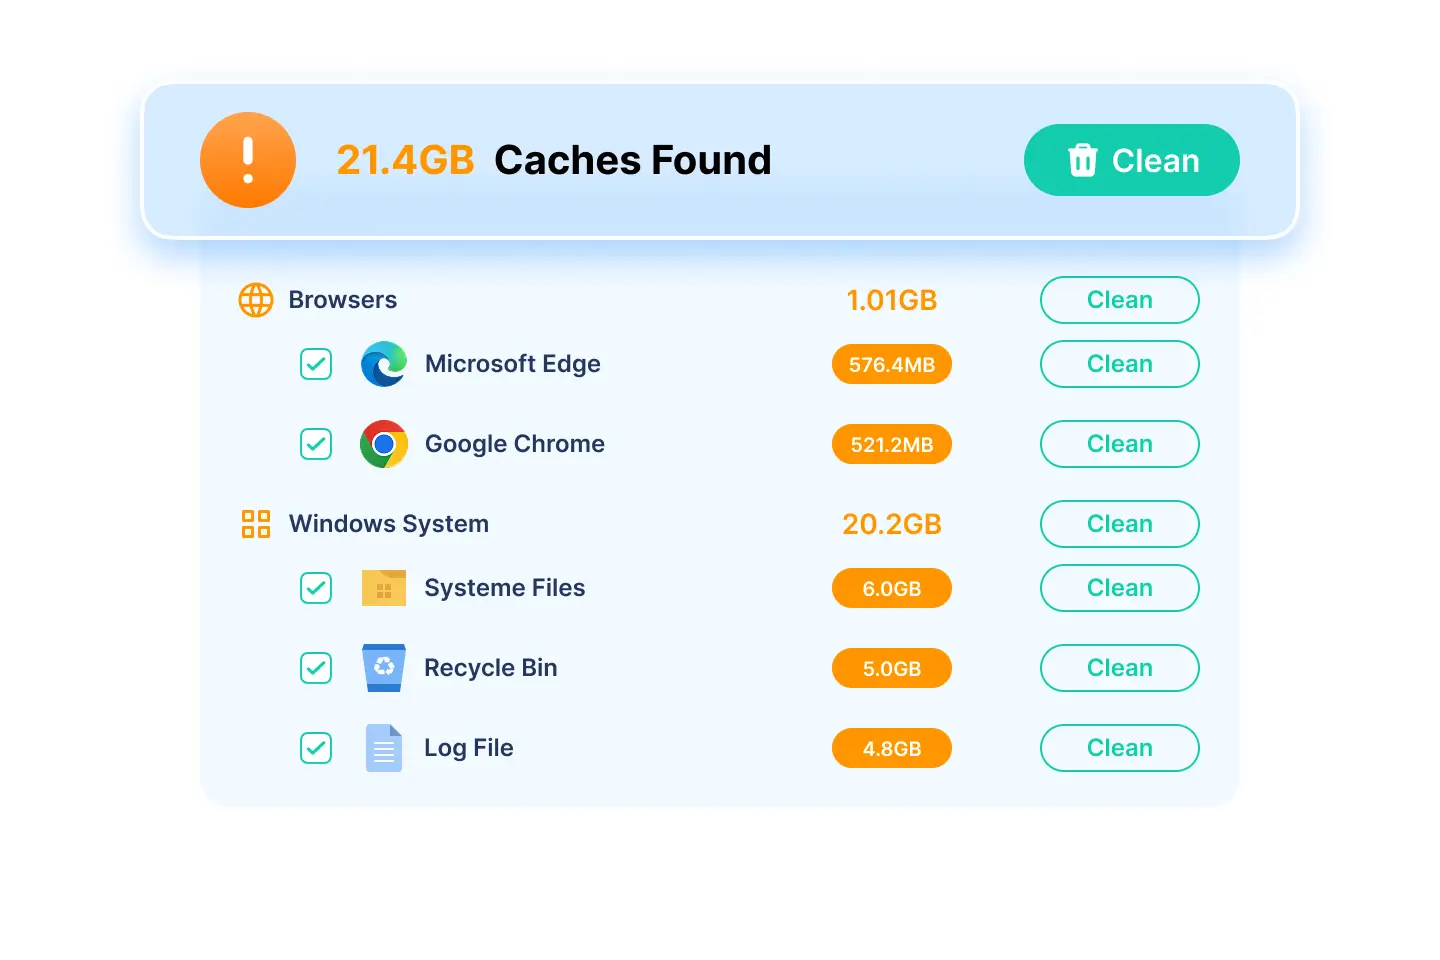Screen dimensions: 1440x960
Task: Uncheck the Google Chrome checkbox
Action: 316,444
